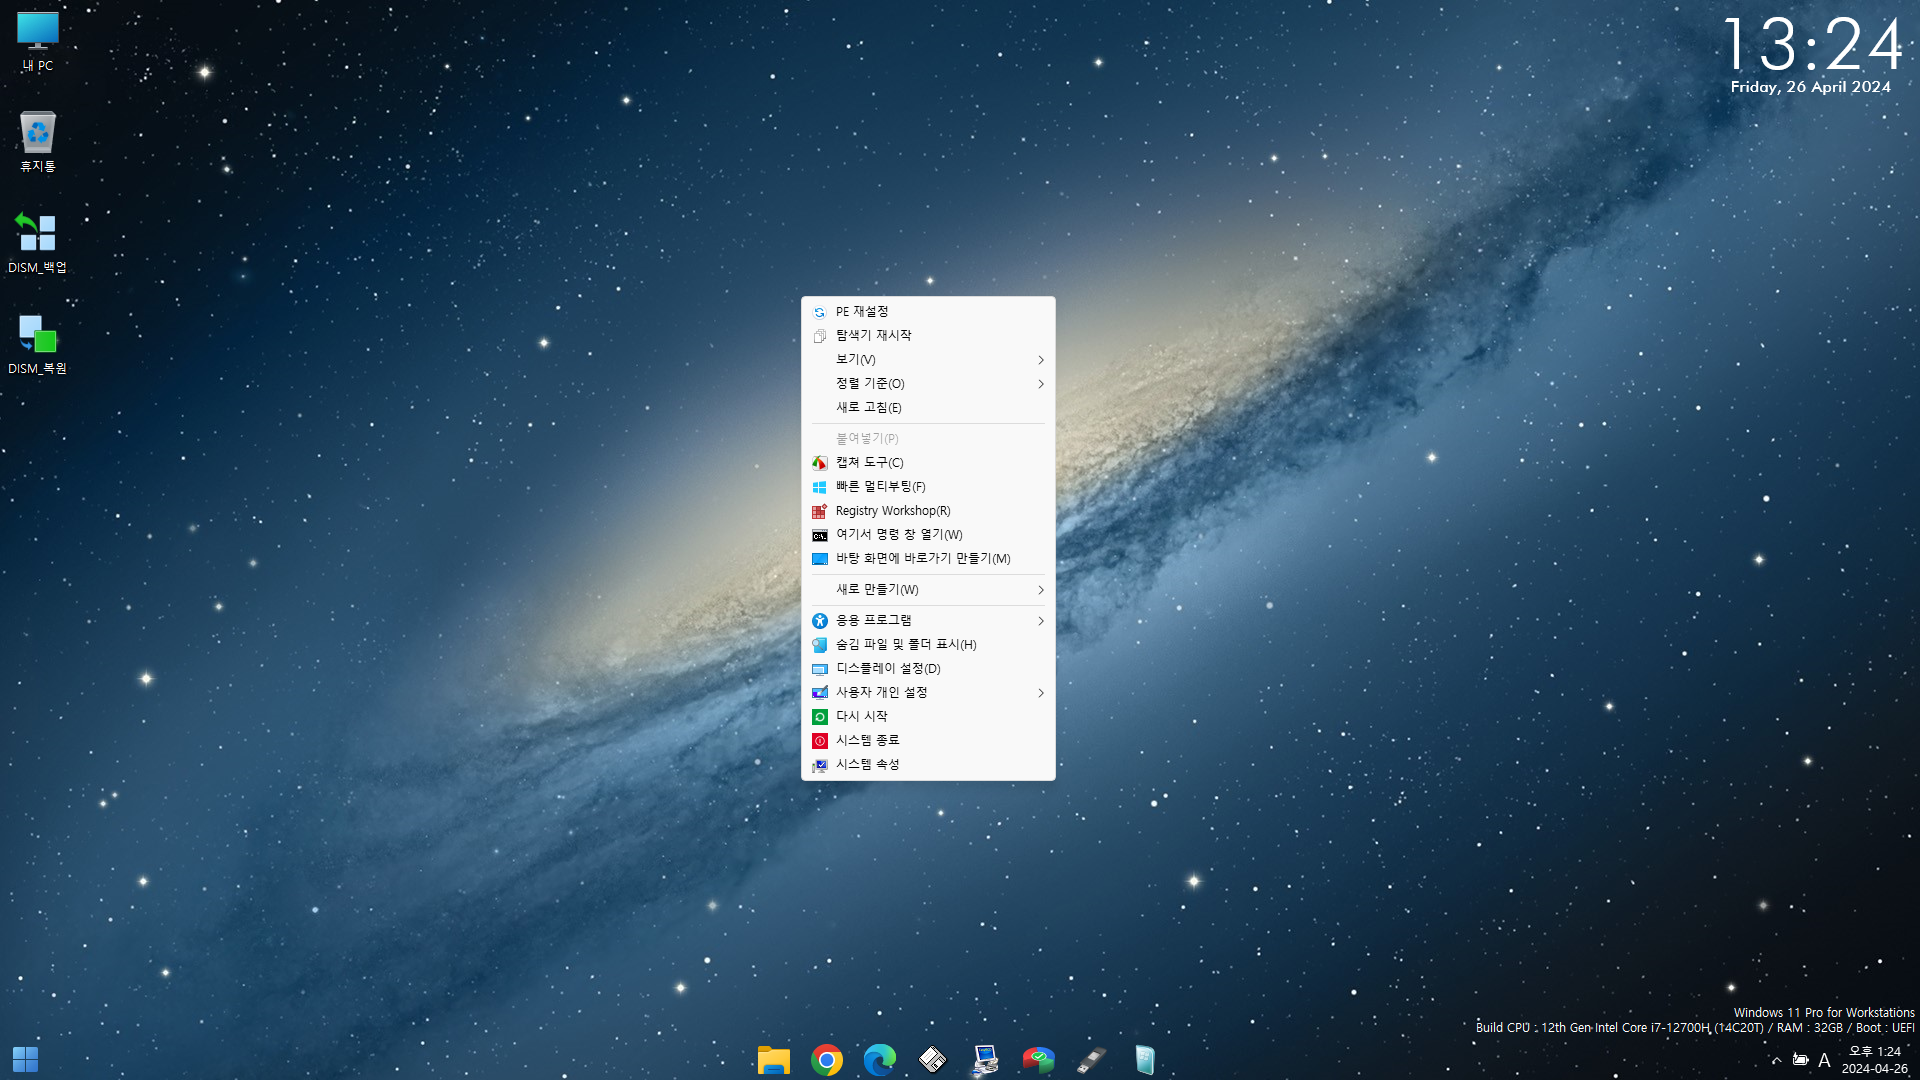The width and height of the screenshot is (1920, 1080).
Task: Click the green 다시 시작 icon
Action: (x=820, y=717)
